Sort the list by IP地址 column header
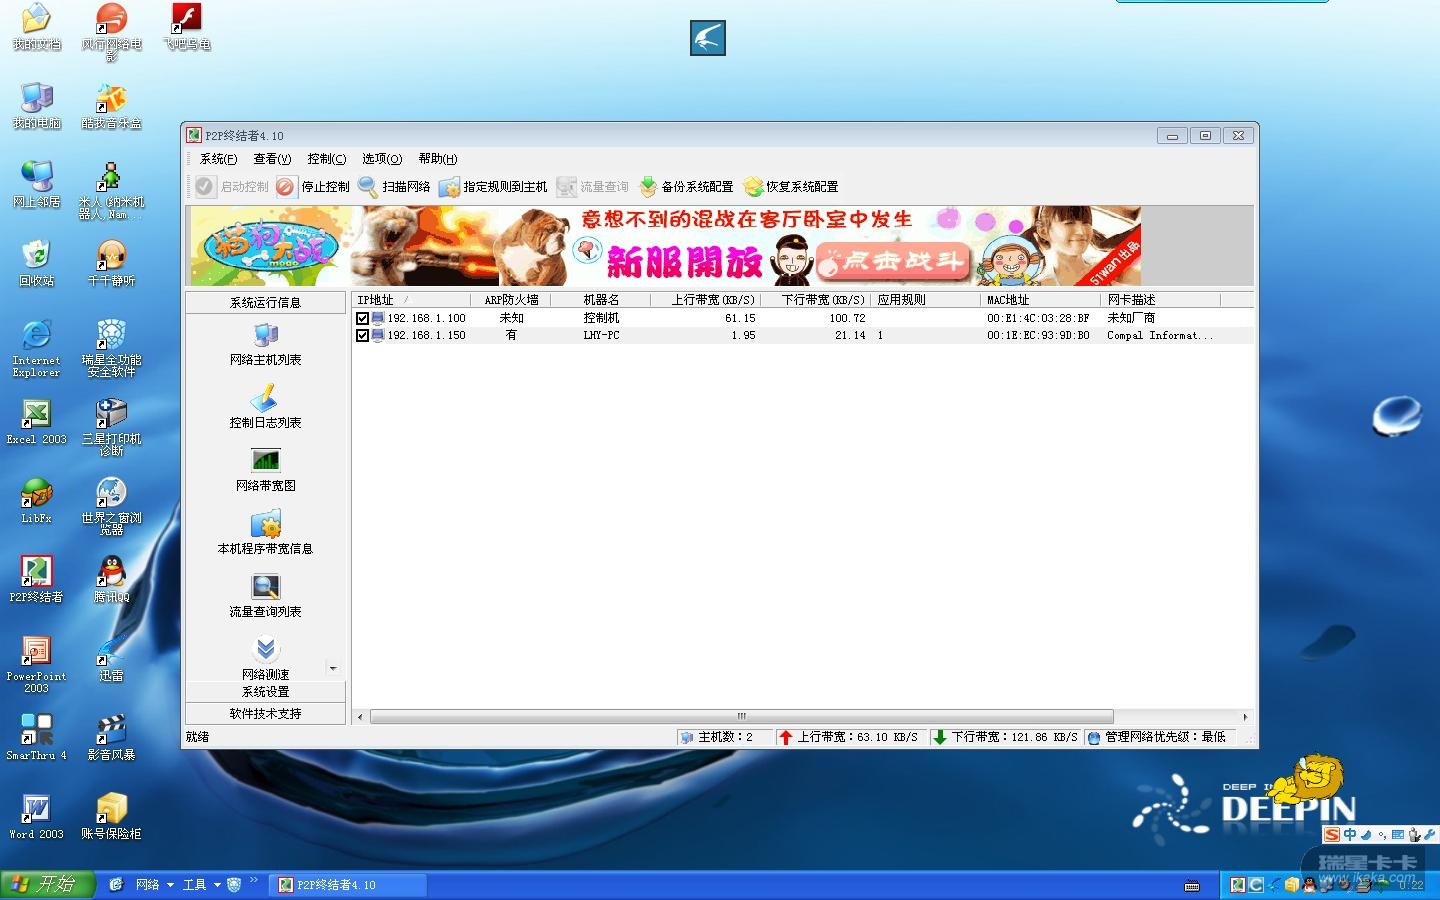 411,300
